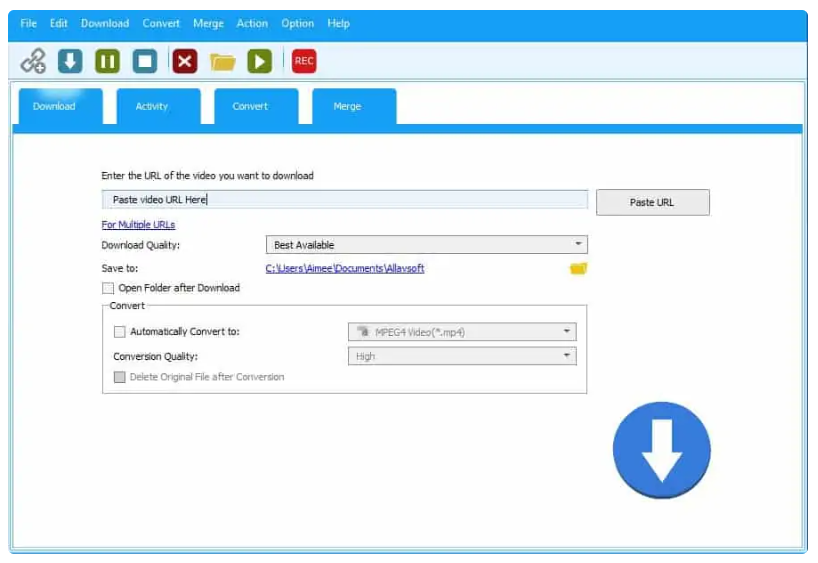Open the Edit menu

(x=58, y=23)
